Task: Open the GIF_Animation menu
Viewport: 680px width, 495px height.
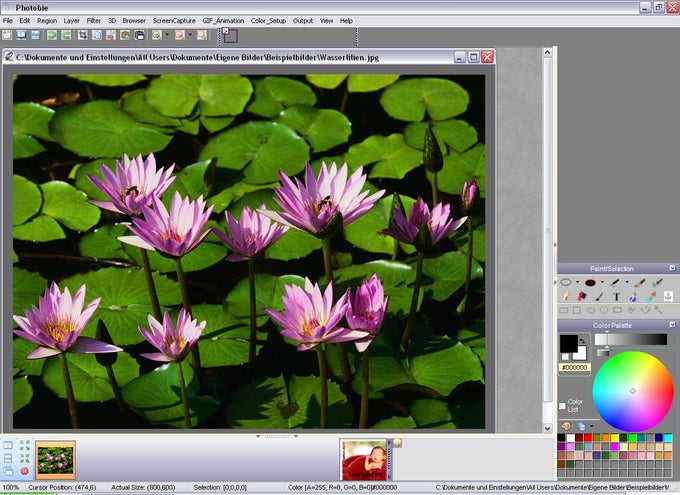Action: point(223,20)
